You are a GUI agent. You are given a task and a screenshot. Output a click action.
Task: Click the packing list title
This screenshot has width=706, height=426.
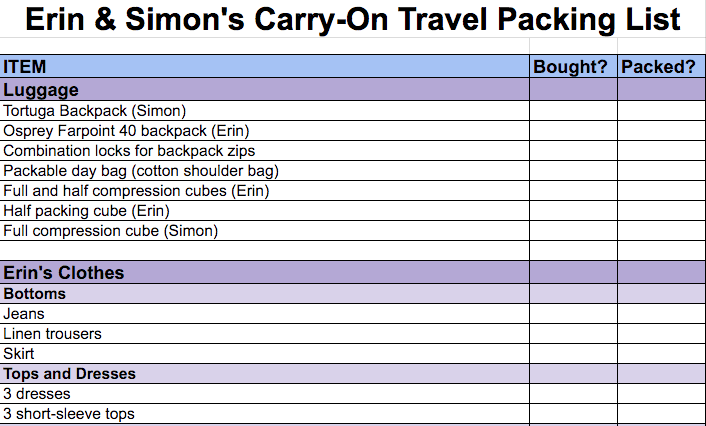pos(353,19)
